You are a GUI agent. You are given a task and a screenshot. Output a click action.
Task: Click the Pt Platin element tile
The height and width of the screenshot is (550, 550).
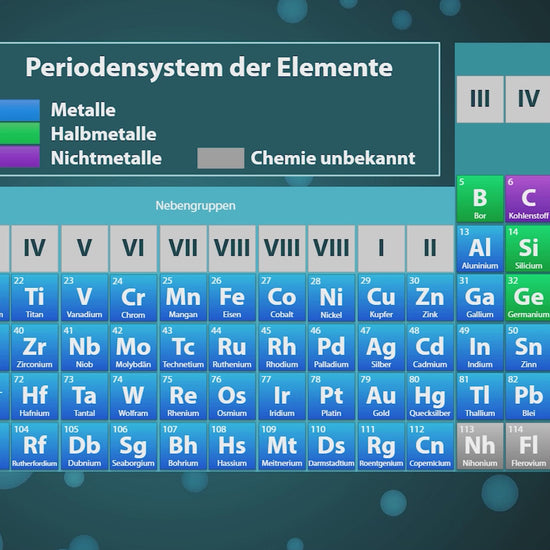(331, 396)
